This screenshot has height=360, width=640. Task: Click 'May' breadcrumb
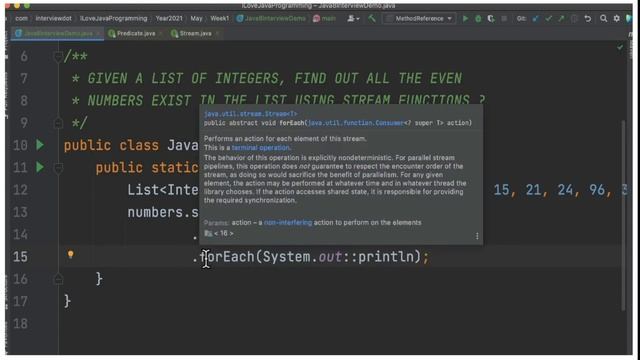(196, 19)
